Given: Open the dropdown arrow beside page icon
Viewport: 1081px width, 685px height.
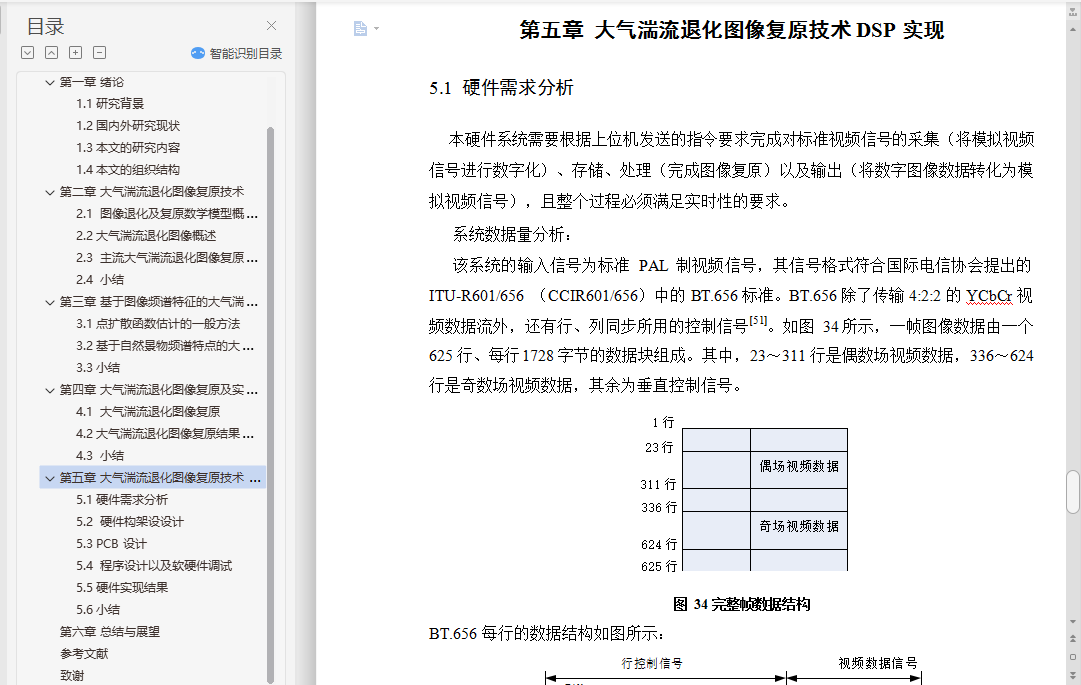Looking at the screenshot, I should point(376,29).
